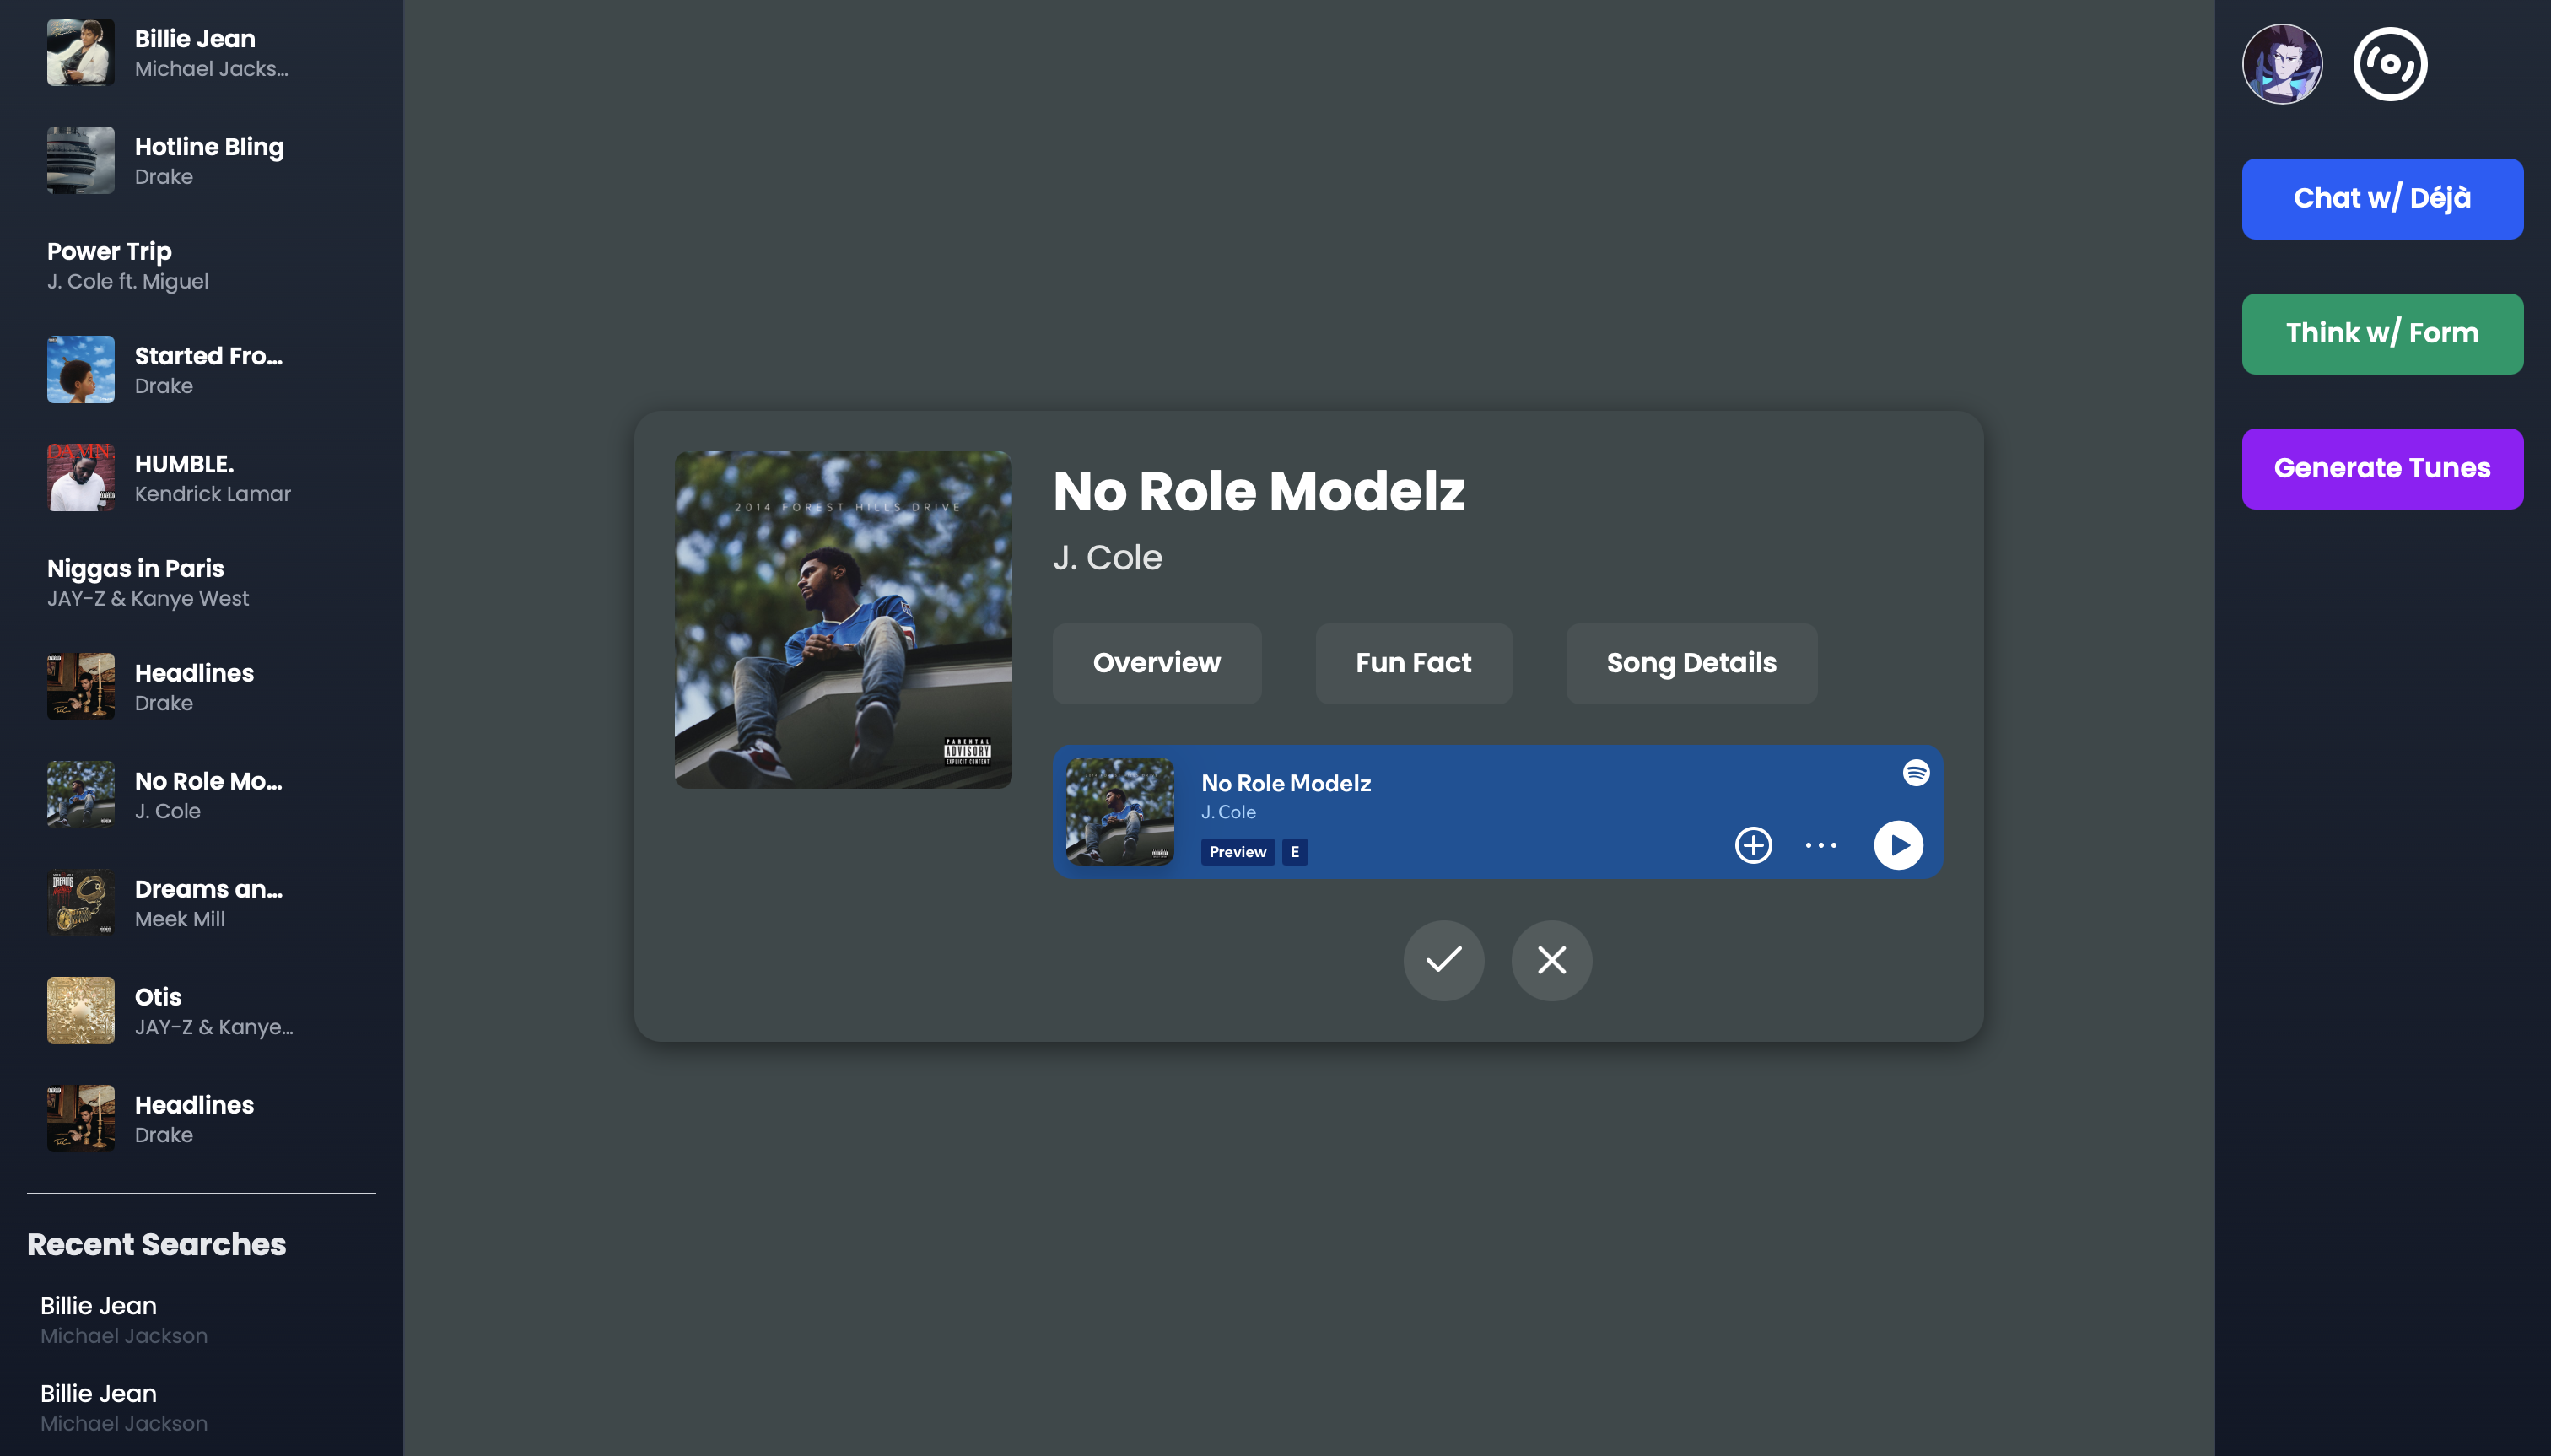Play No Role Modelz preview in Spotify player
Screen dimensions: 2551x1456
pyautogui.click(x=1897, y=845)
